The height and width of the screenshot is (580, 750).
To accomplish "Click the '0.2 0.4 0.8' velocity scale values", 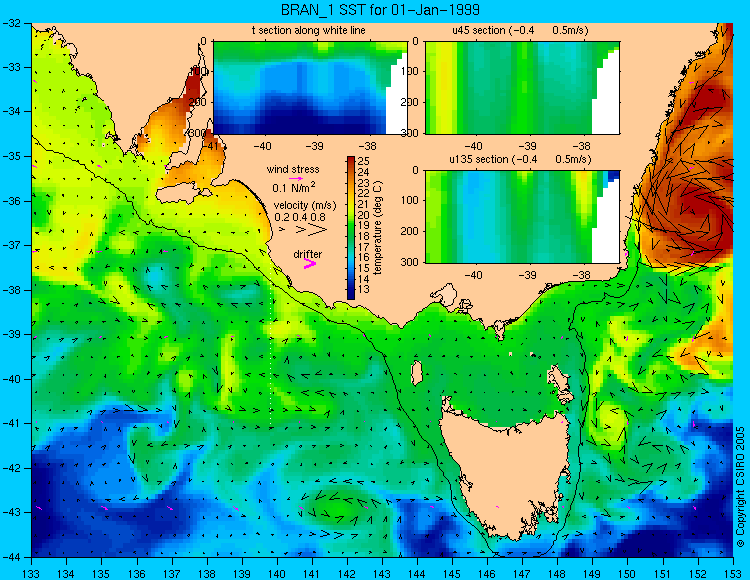I will 300,217.
